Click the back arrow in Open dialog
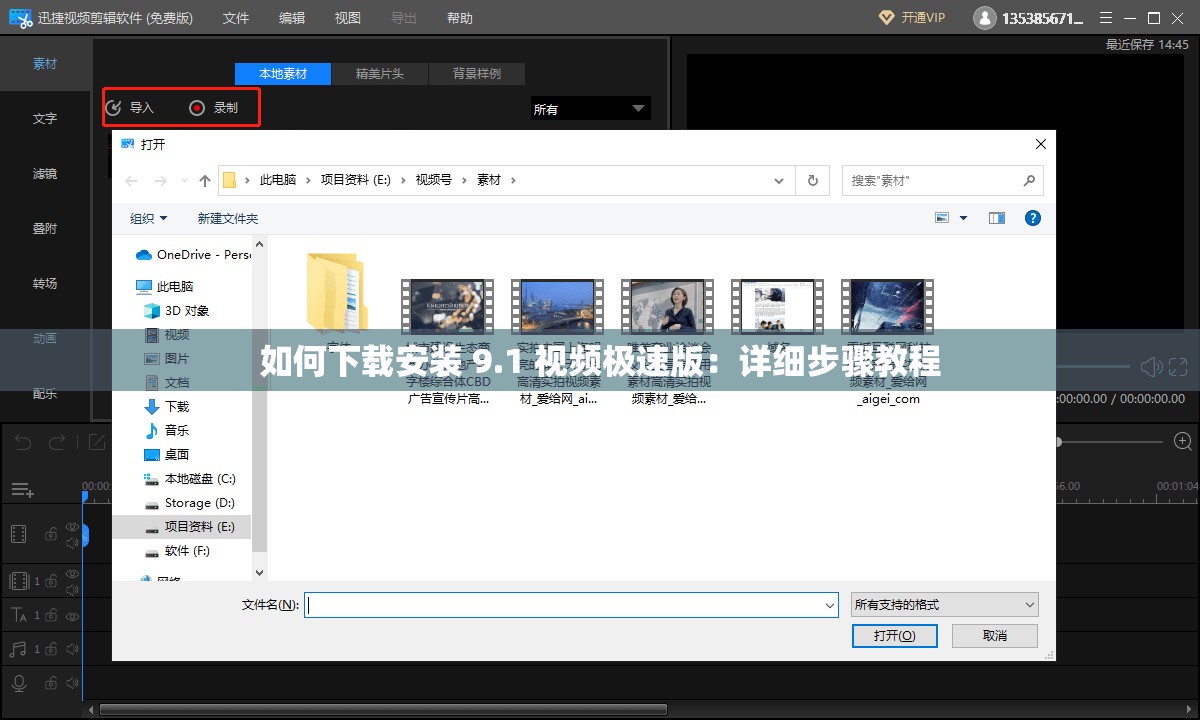This screenshot has width=1200, height=720. (131, 181)
